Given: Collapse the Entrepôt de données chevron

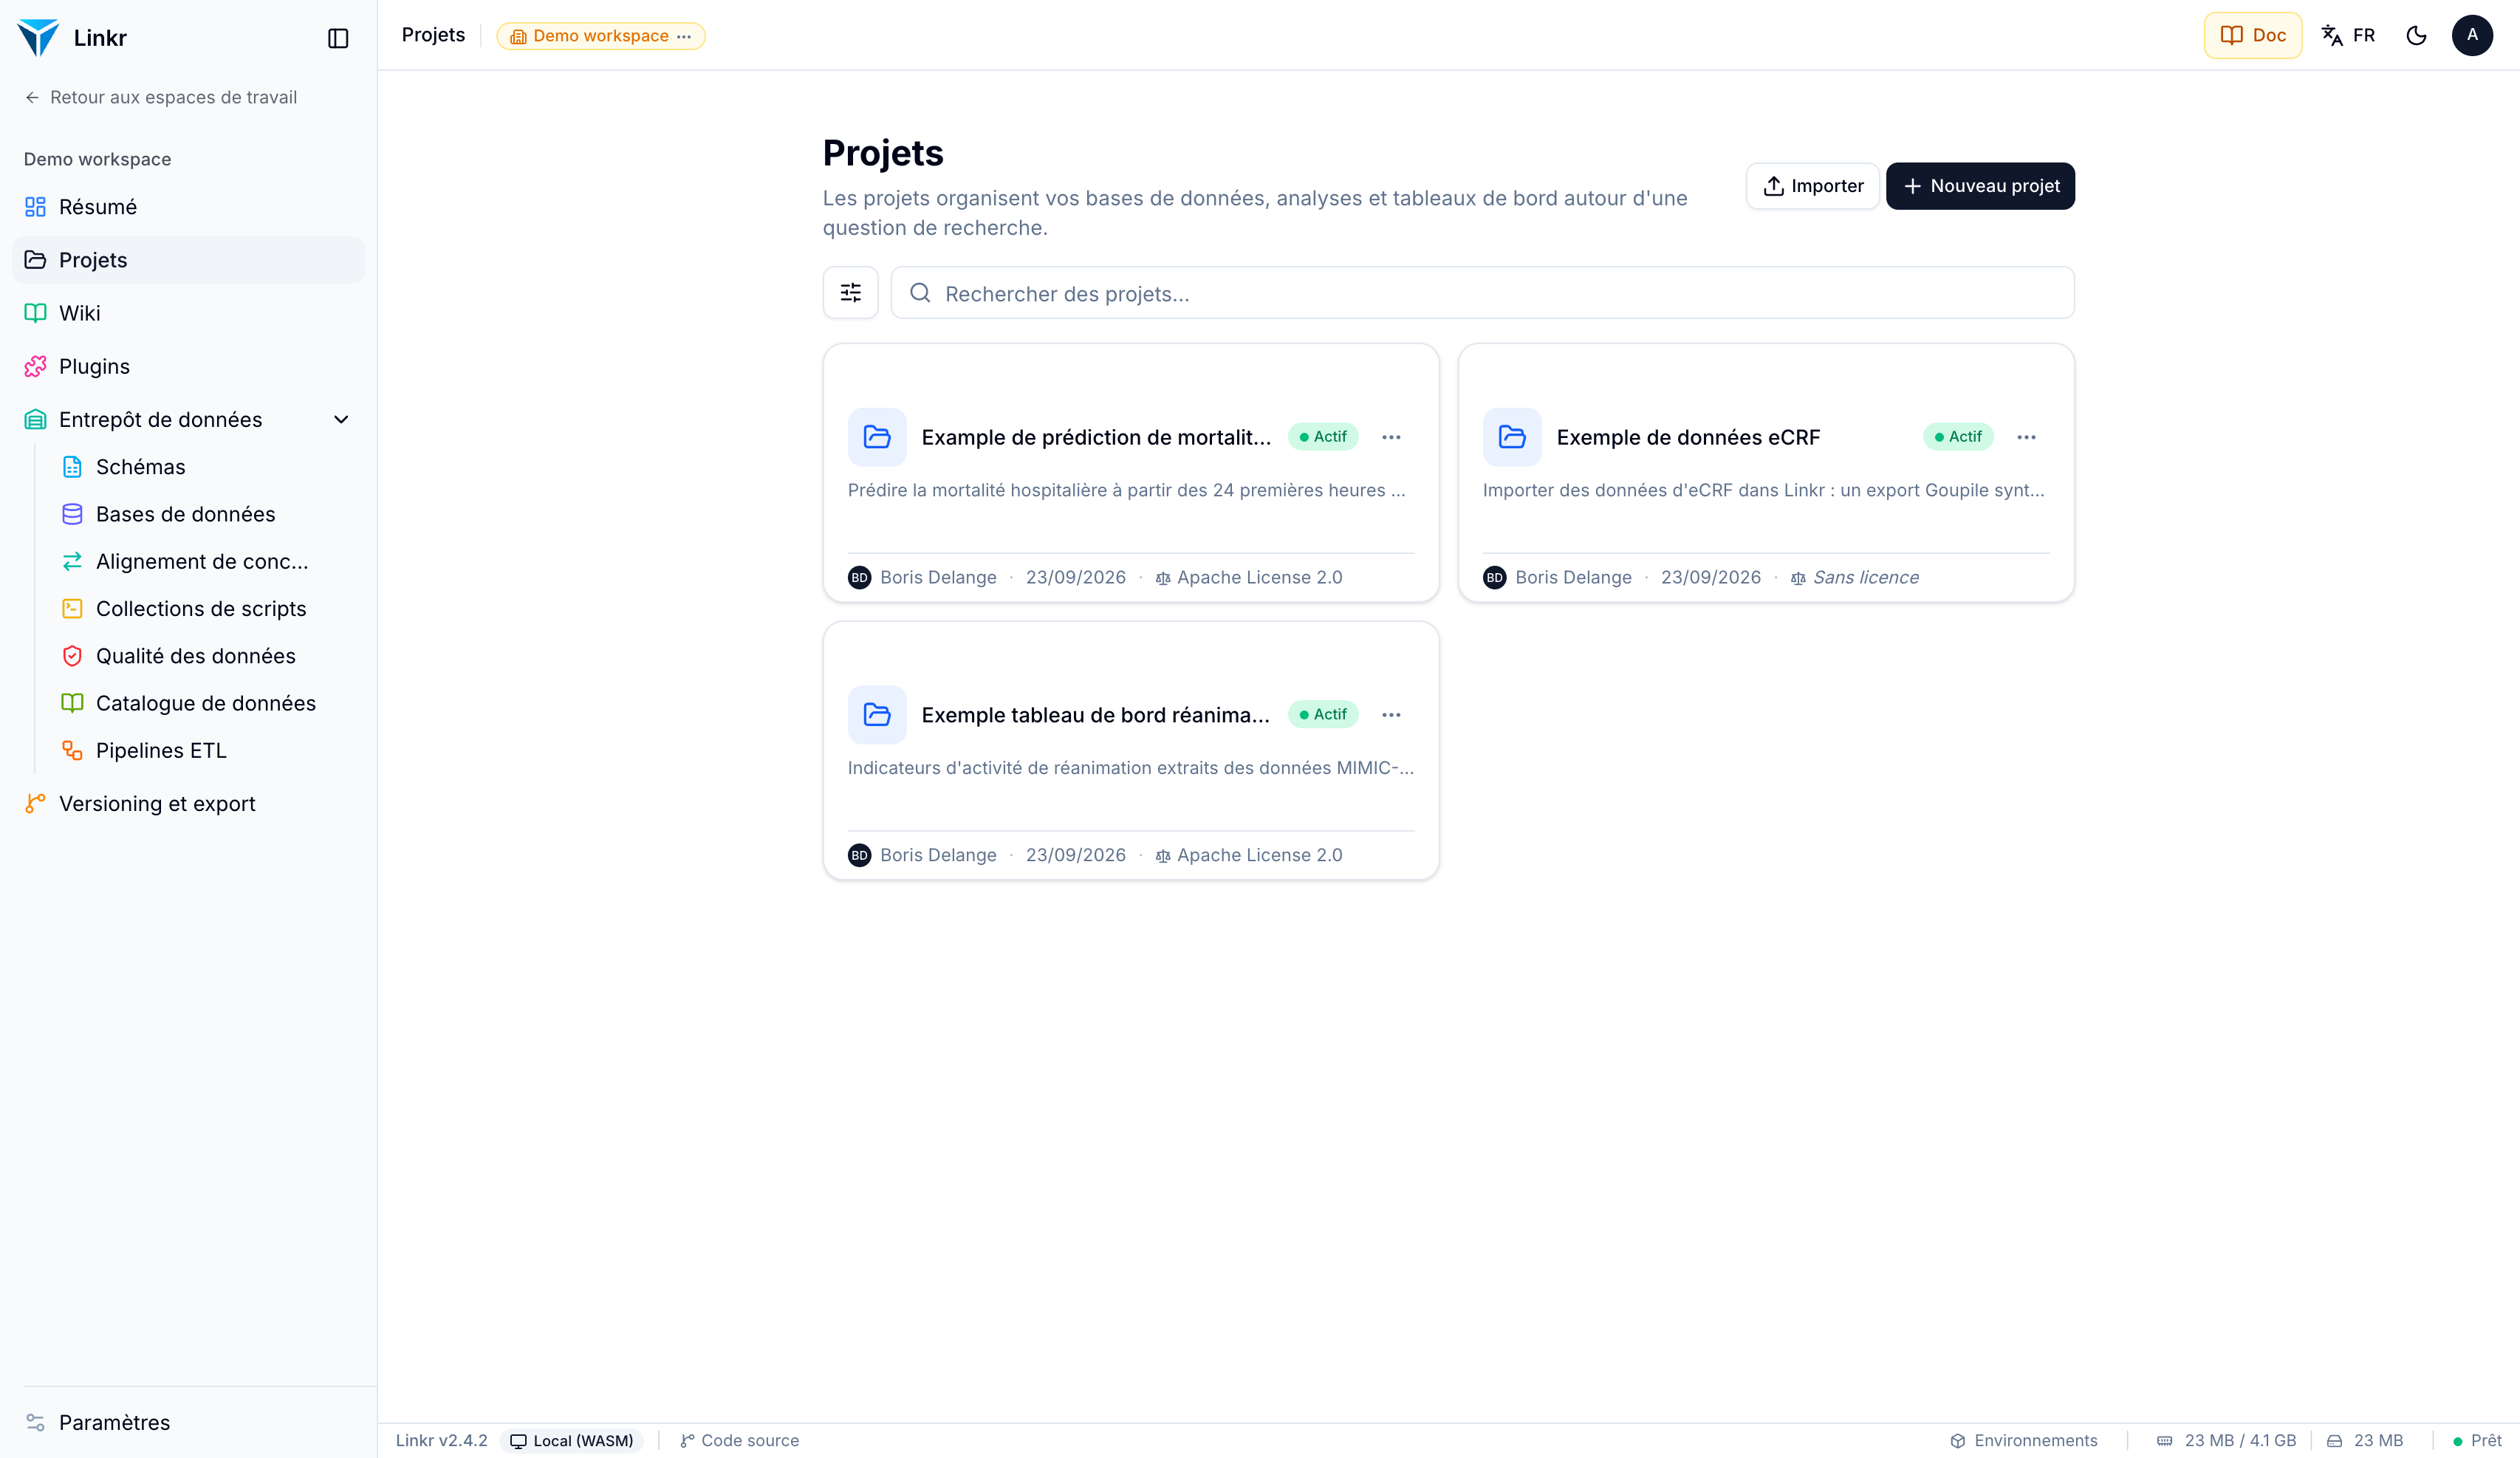Looking at the screenshot, I should pyautogui.click(x=341, y=420).
